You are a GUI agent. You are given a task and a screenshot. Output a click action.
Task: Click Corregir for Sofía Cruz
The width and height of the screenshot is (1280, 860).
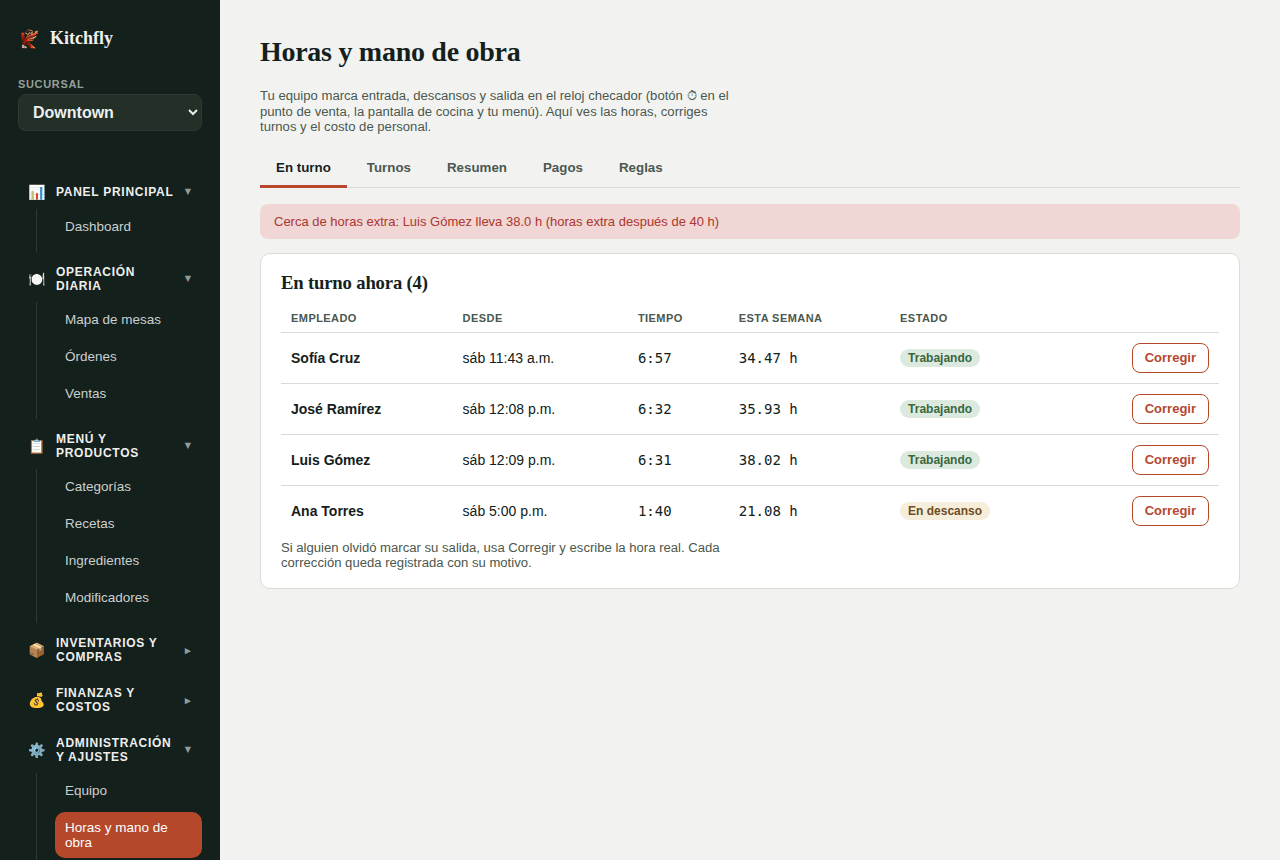pos(1170,358)
